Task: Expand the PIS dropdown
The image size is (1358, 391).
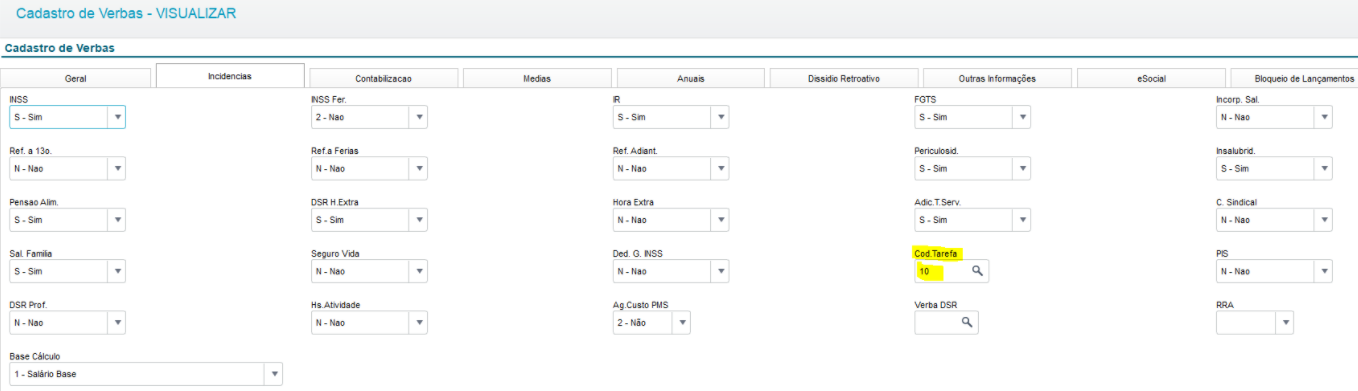Action: 1324,271
